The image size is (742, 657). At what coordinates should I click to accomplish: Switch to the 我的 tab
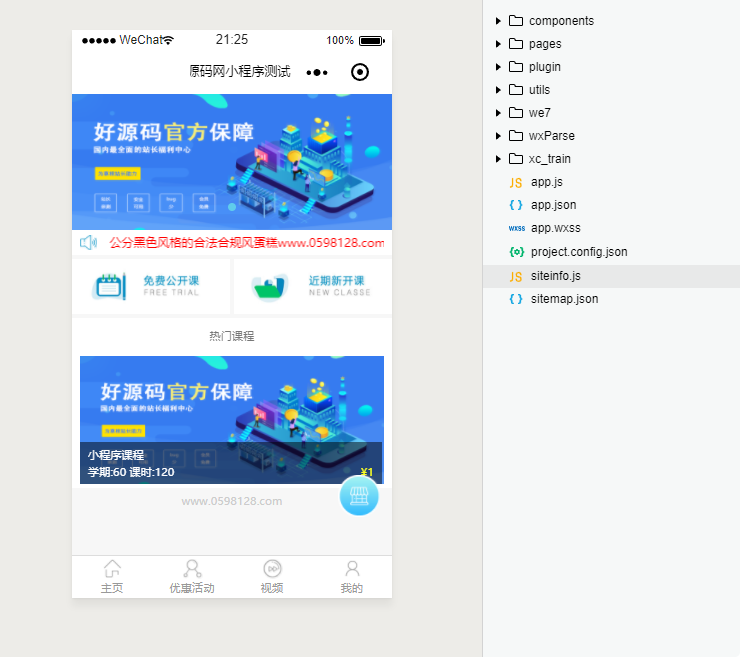pyautogui.click(x=352, y=577)
